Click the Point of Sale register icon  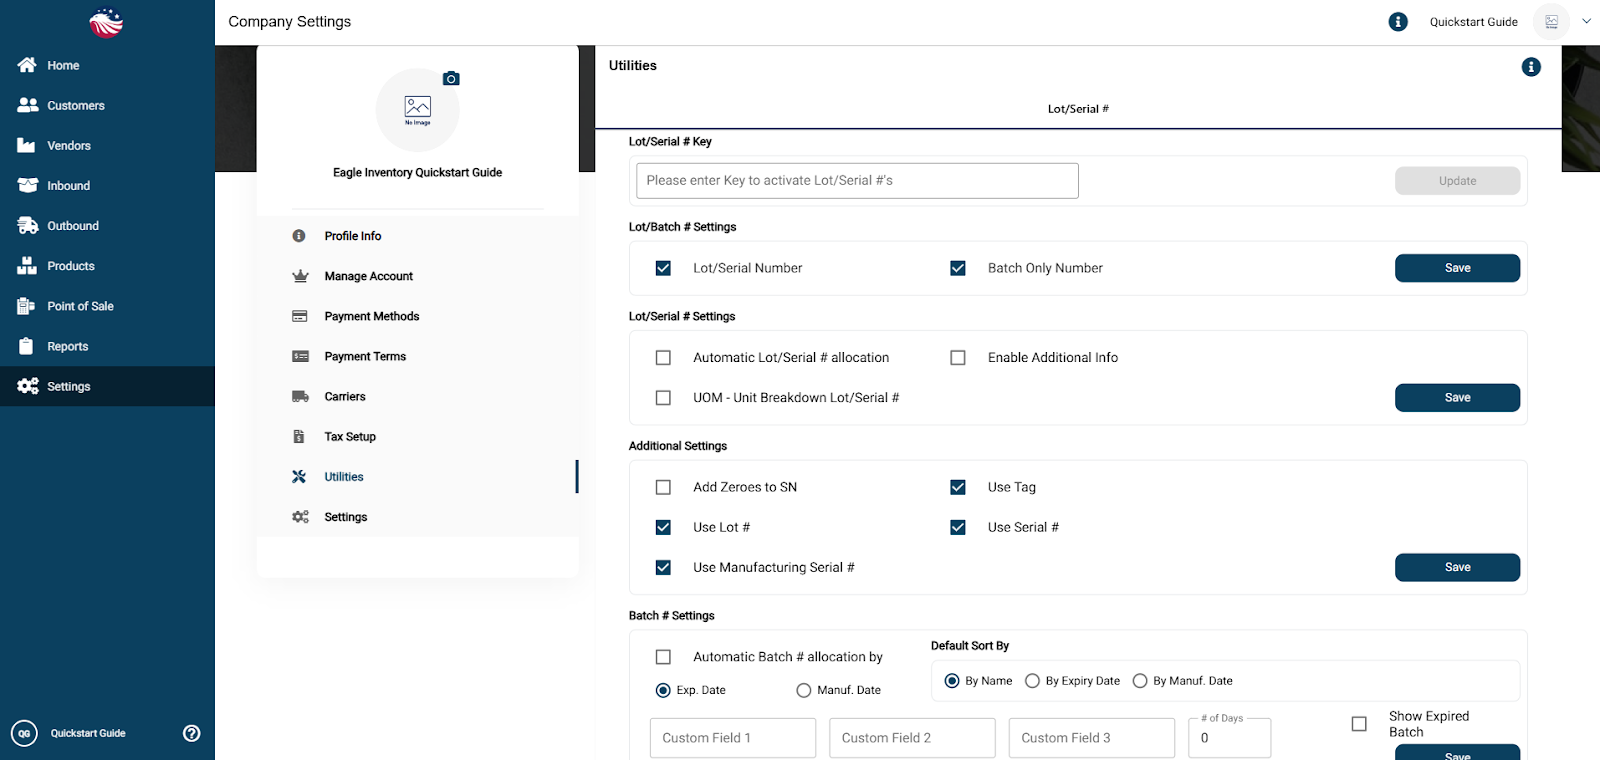[x=27, y=306]
